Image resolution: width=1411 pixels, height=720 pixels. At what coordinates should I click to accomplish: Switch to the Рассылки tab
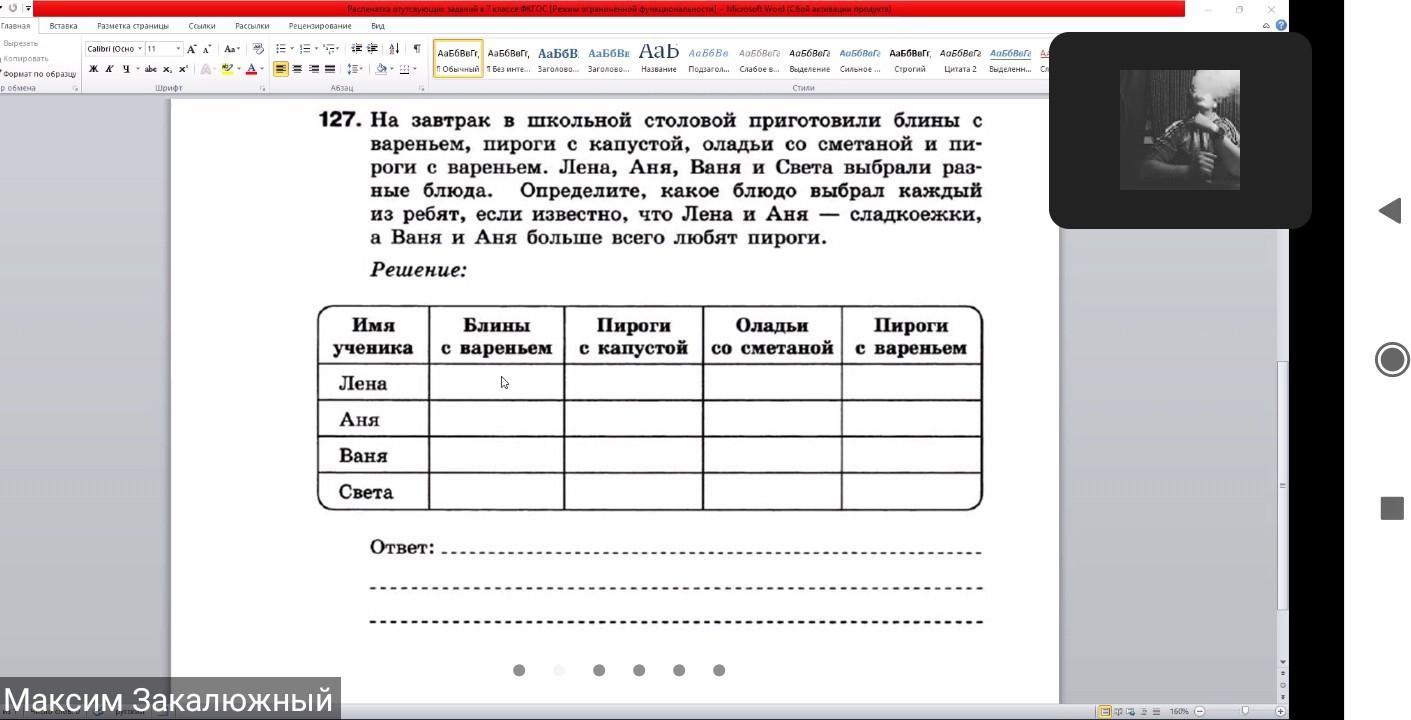[x=252, y=26]
